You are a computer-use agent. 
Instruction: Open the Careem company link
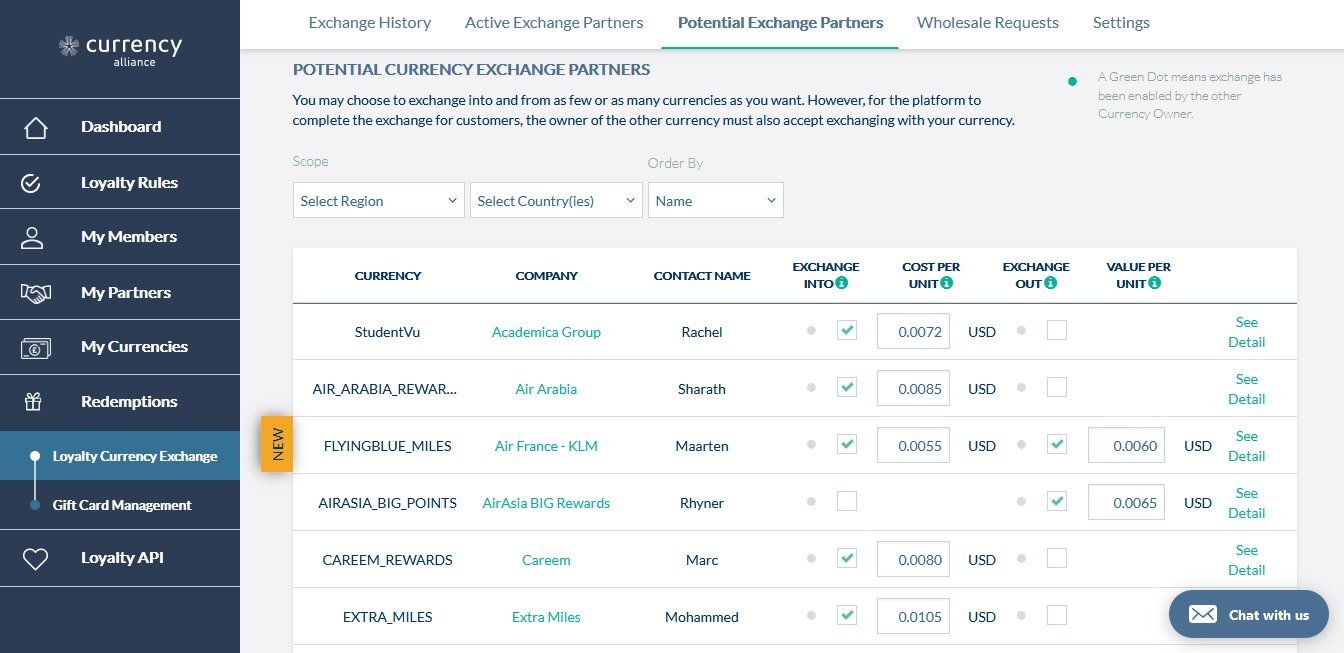click(546, 560)
